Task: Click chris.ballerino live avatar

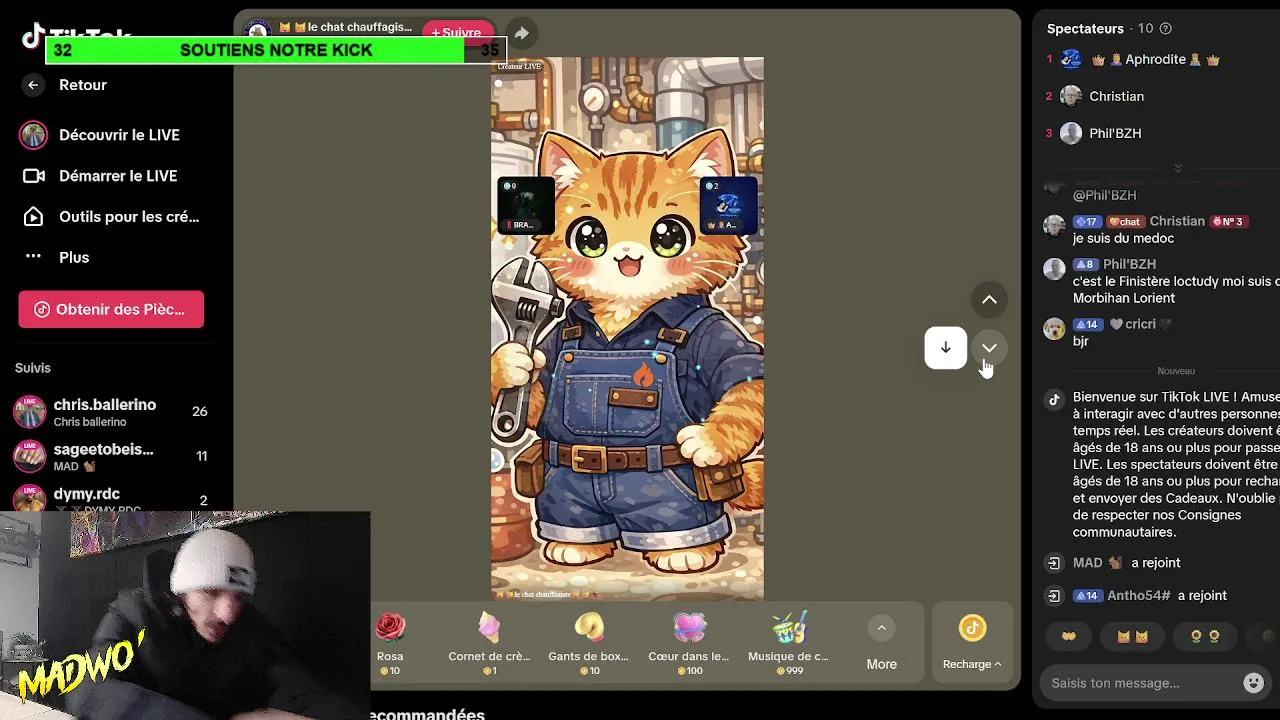Action: [29, 411]
